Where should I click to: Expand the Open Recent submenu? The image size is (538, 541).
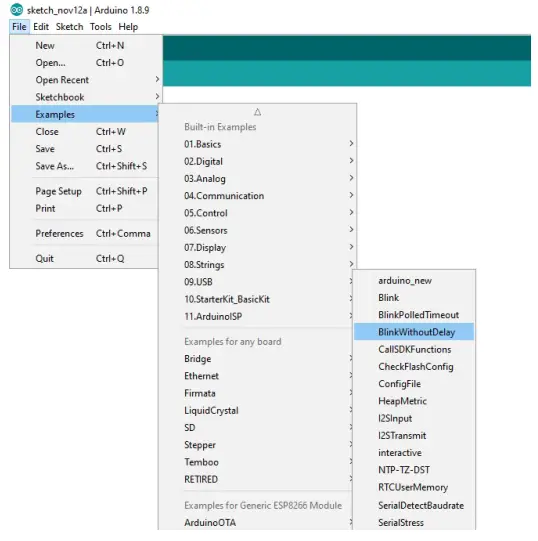pos(157,79)
